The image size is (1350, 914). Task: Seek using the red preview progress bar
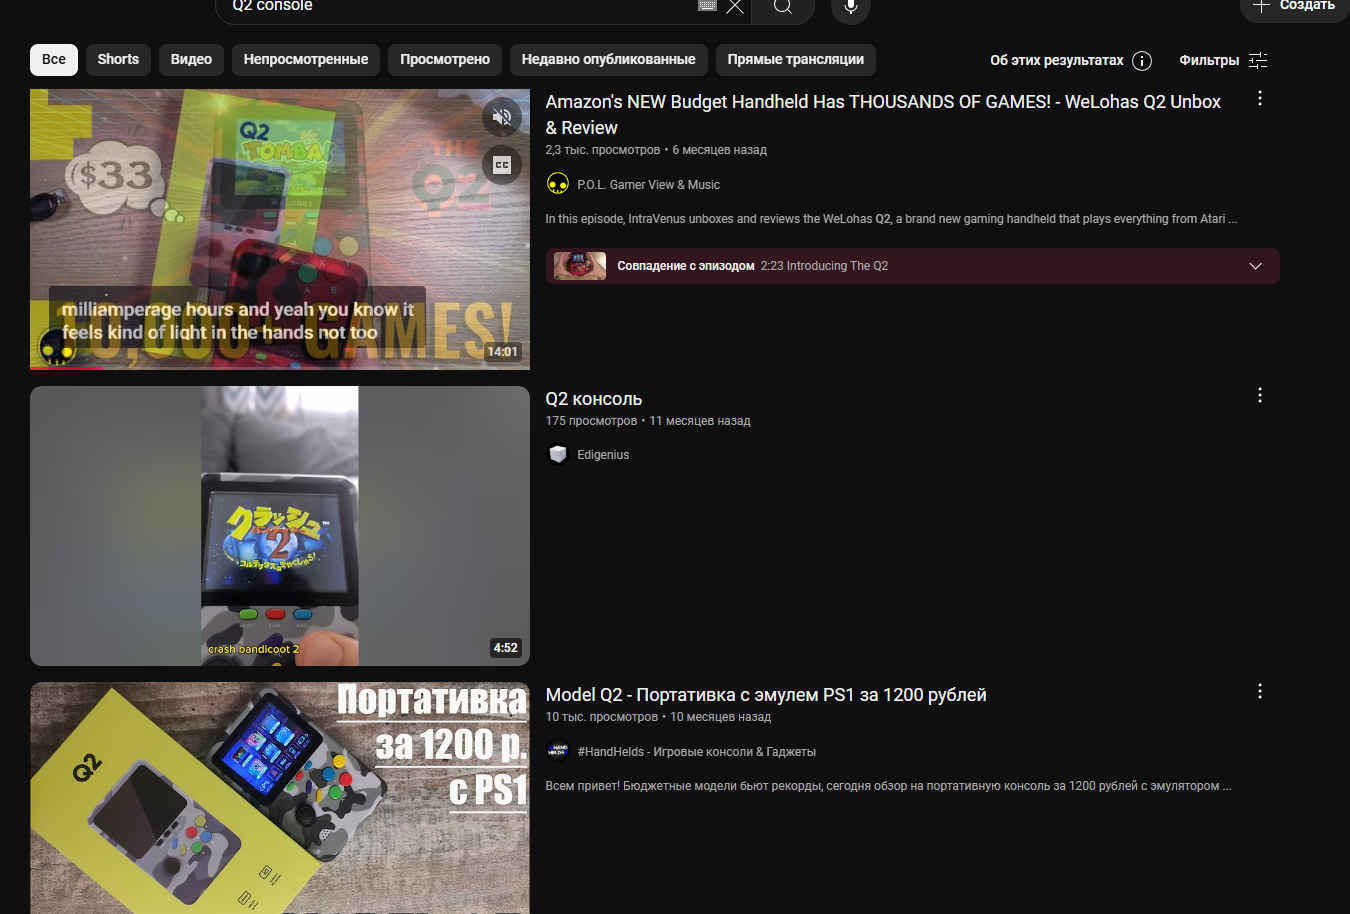(280, 368)
